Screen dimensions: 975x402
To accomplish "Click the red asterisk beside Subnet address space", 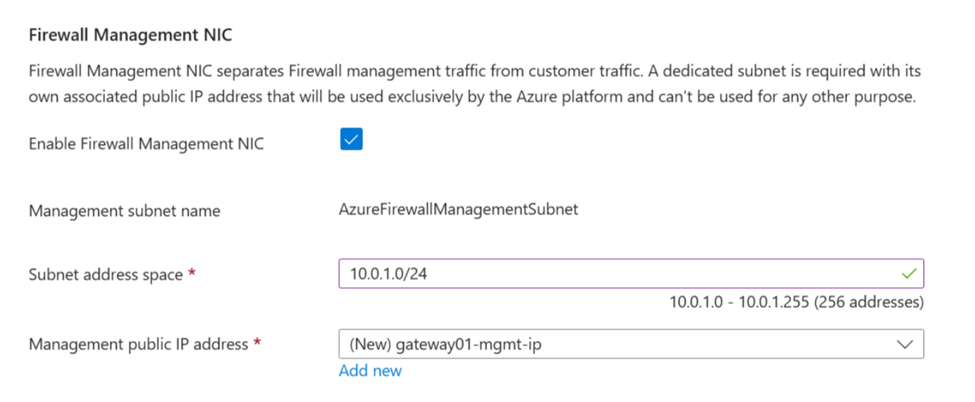I will click(x=192, y=273).
